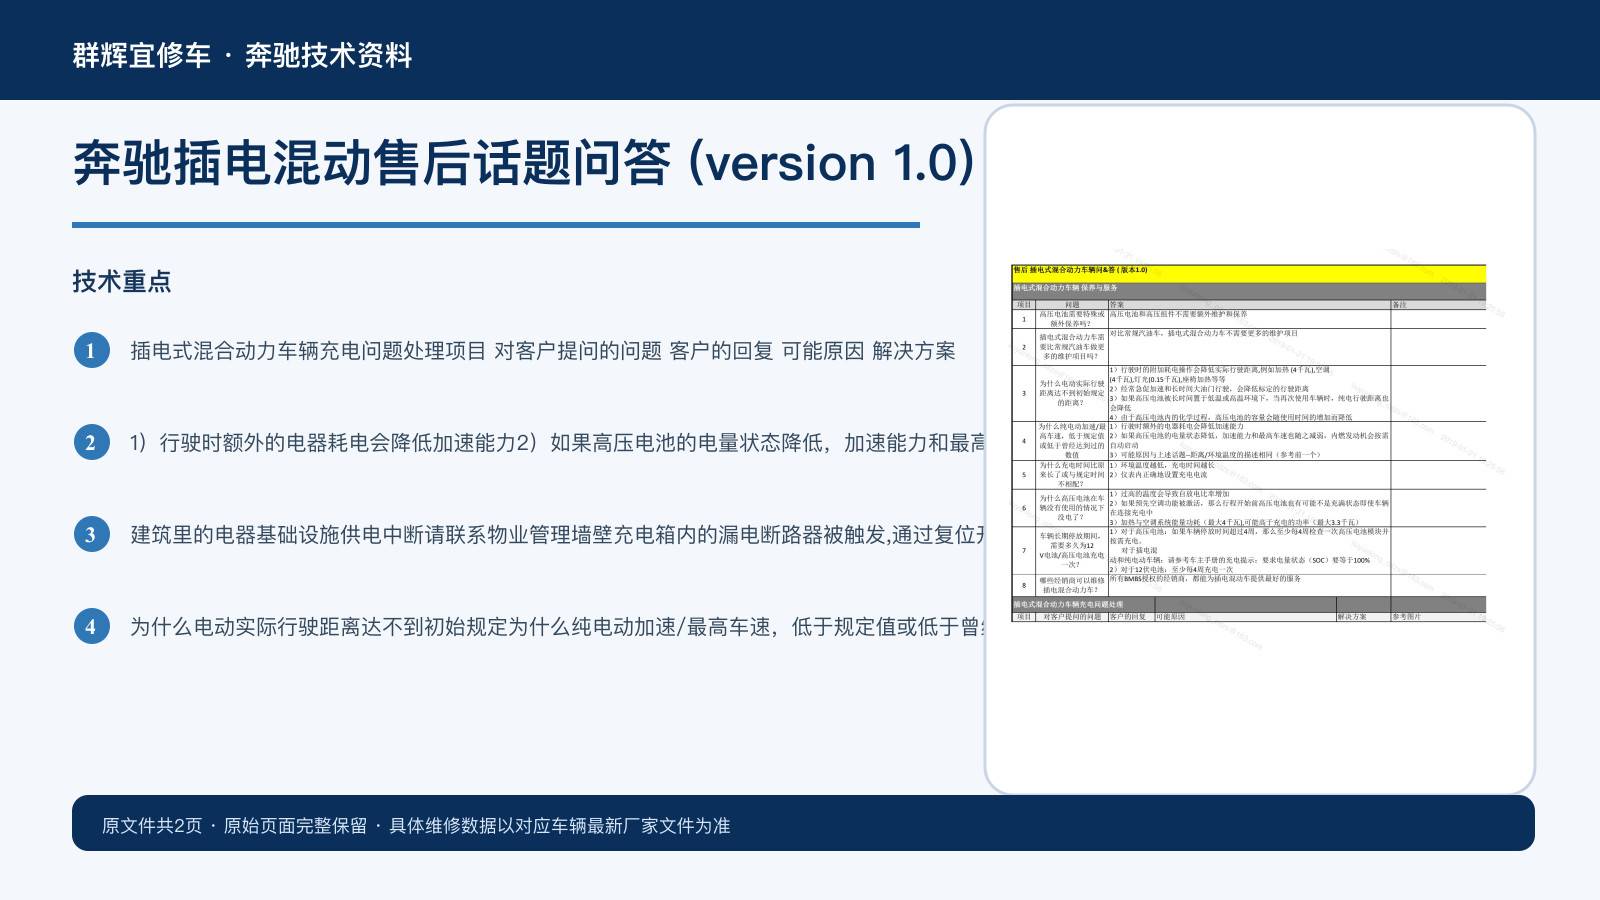Select the title 奔驰插电混动售后话题问答 (version 1.0)
This screenshot has height=900, width=1600.
click(x=523, y=162)
